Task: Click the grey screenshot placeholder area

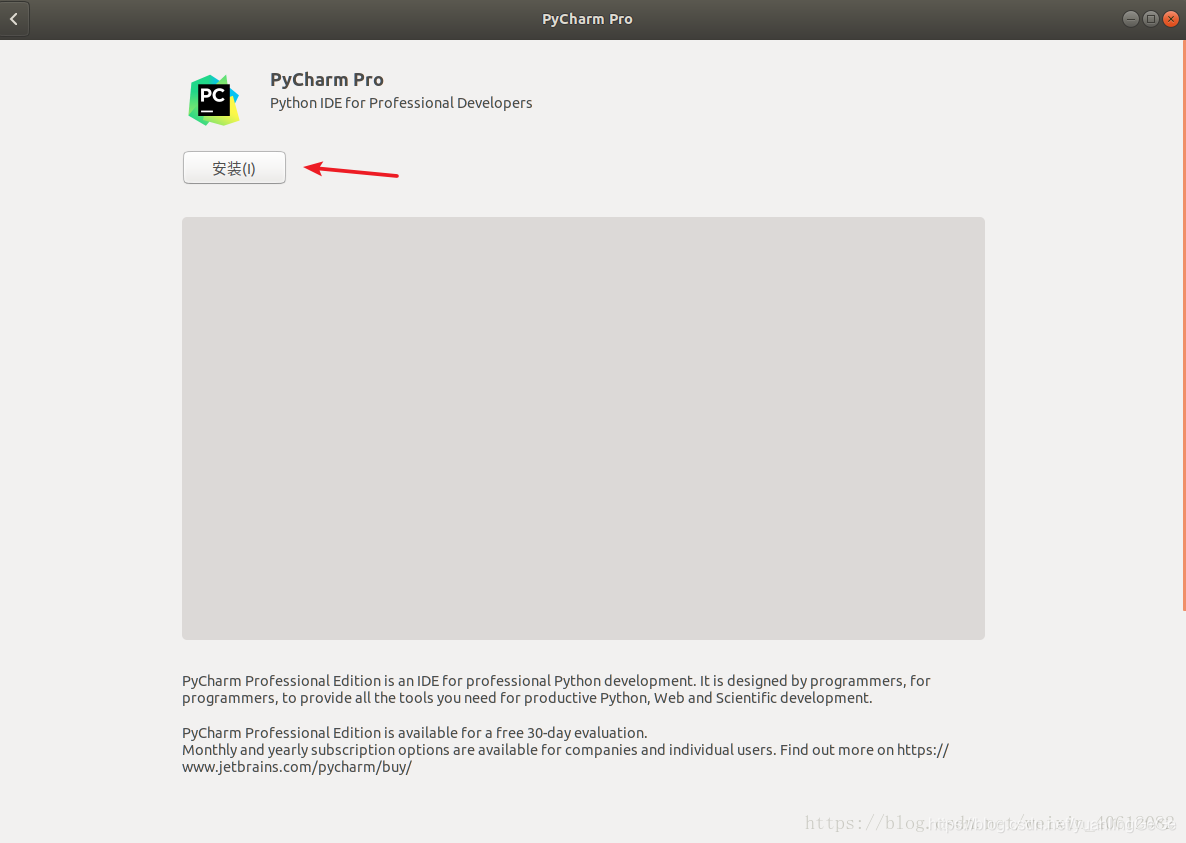Action: 583,428
